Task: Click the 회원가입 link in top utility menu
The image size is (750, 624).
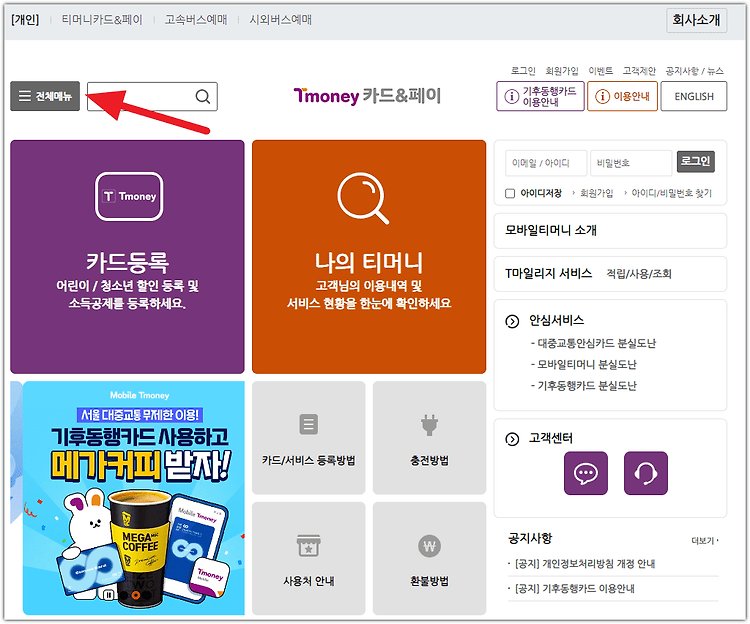Action: pyautogui.click(x=562, y=71)
